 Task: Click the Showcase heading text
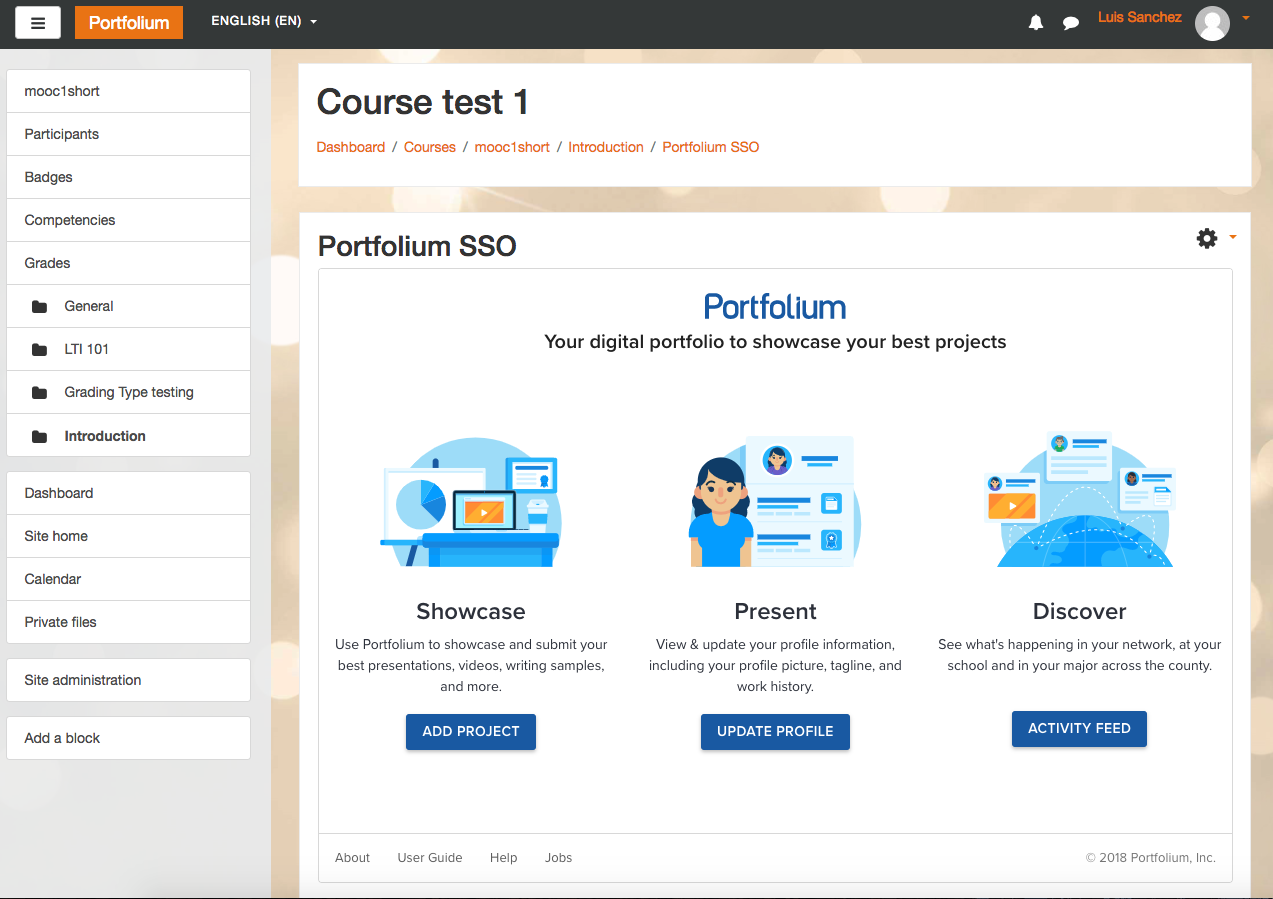(x=471, y=611)
